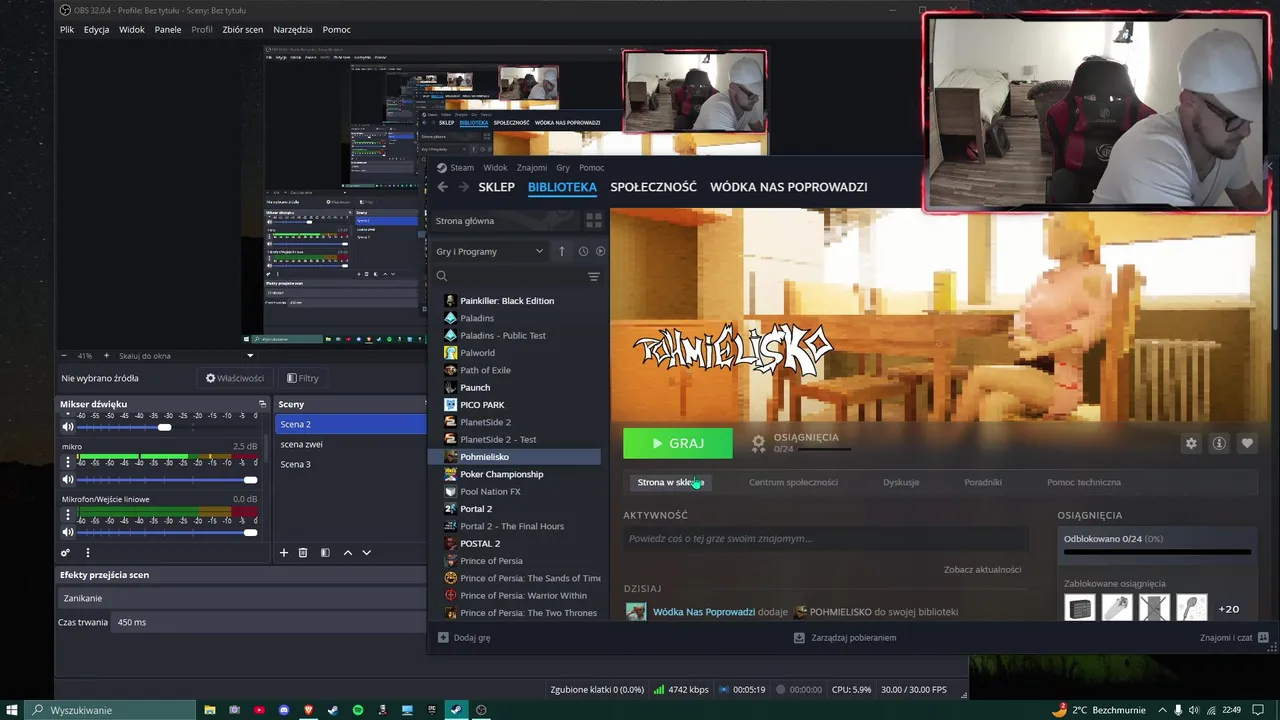
Task: Open WÓDKA NAS POPROWADZI profile tab
Action: 788,187
